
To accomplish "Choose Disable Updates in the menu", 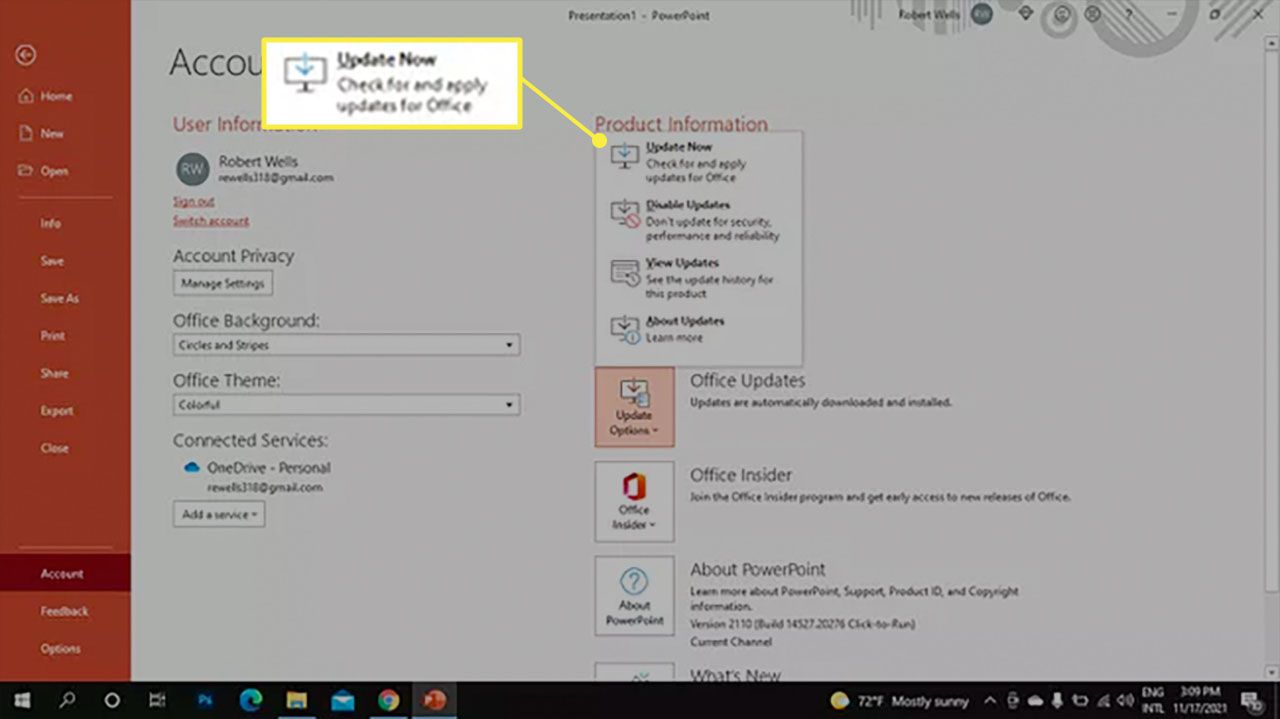I will pyautogui.click(x=697, y=220).
